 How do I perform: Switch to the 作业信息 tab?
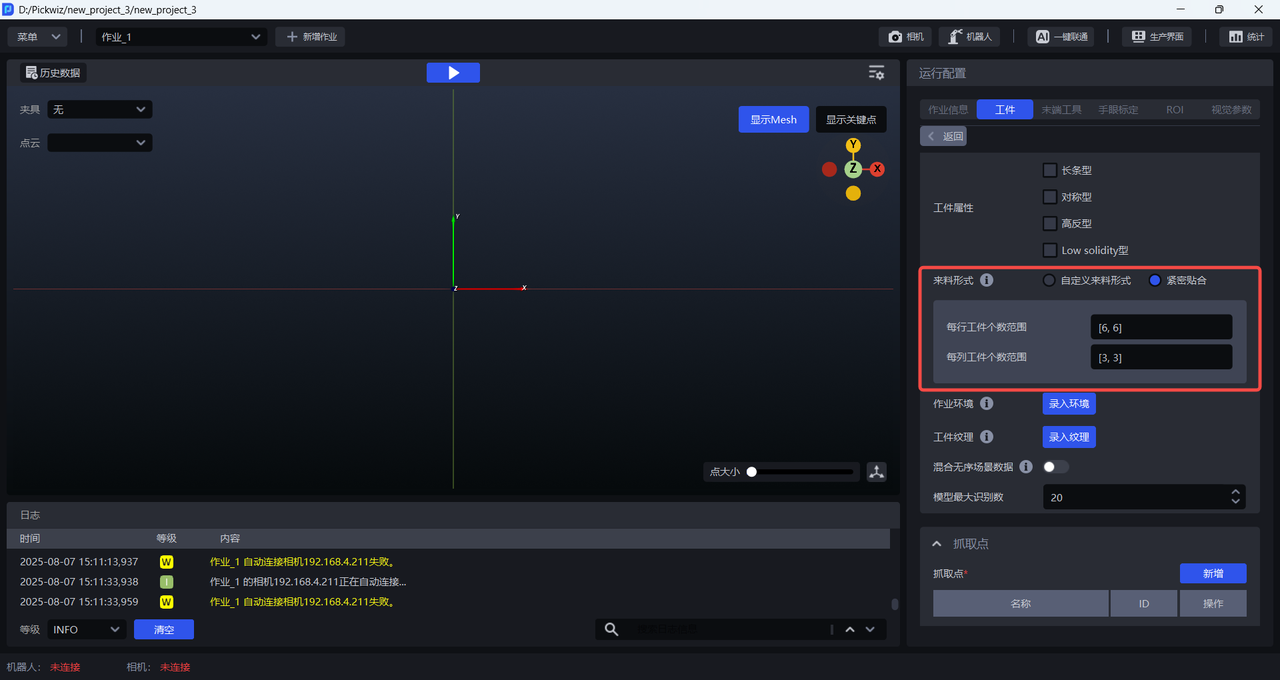click(948, 110)
